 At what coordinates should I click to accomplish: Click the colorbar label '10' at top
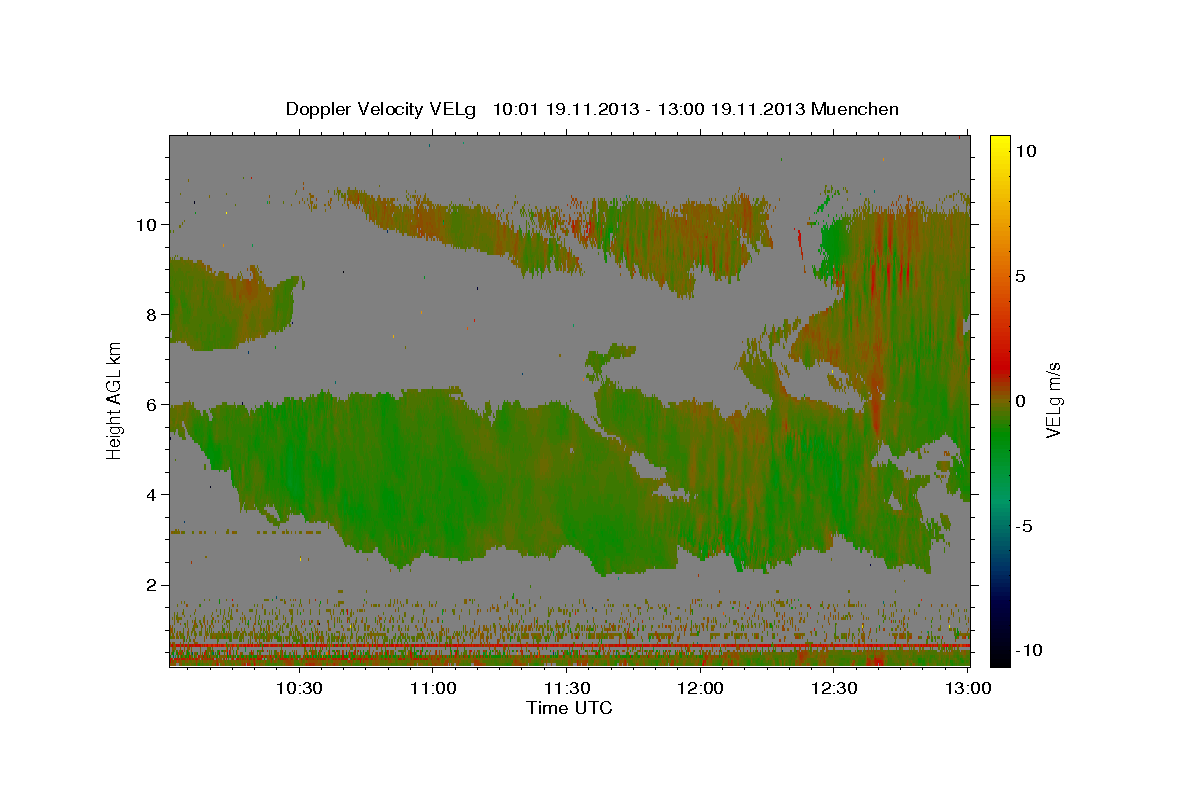(1025, 151)
